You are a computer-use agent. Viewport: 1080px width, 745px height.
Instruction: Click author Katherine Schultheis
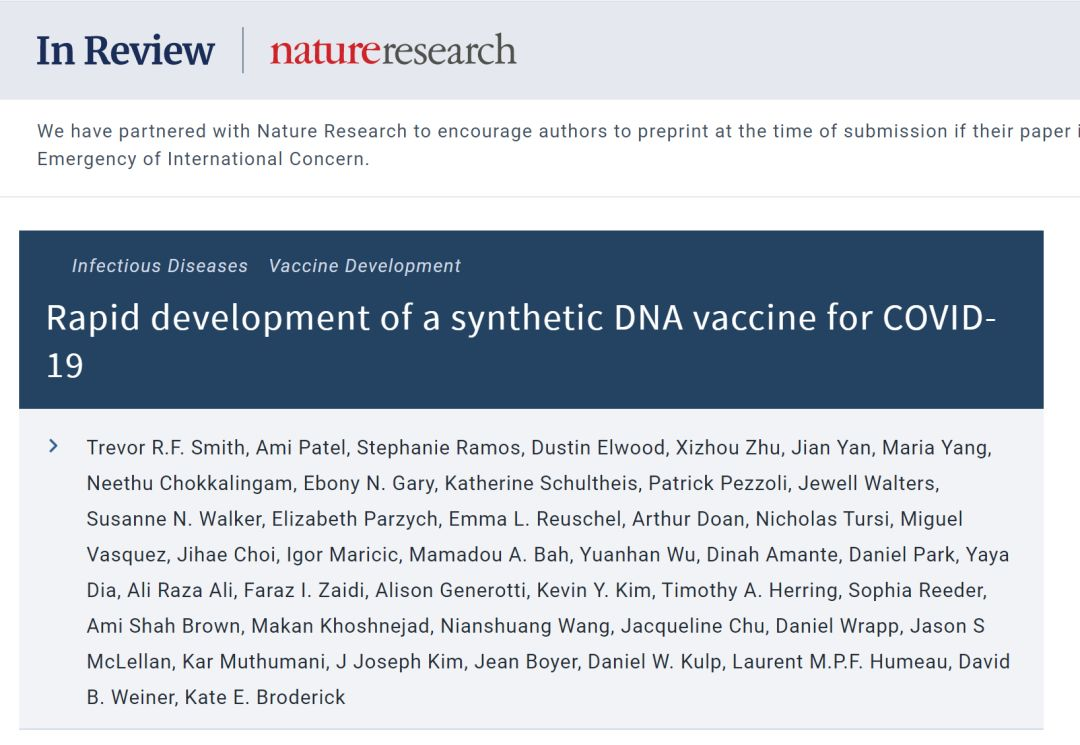541,484
